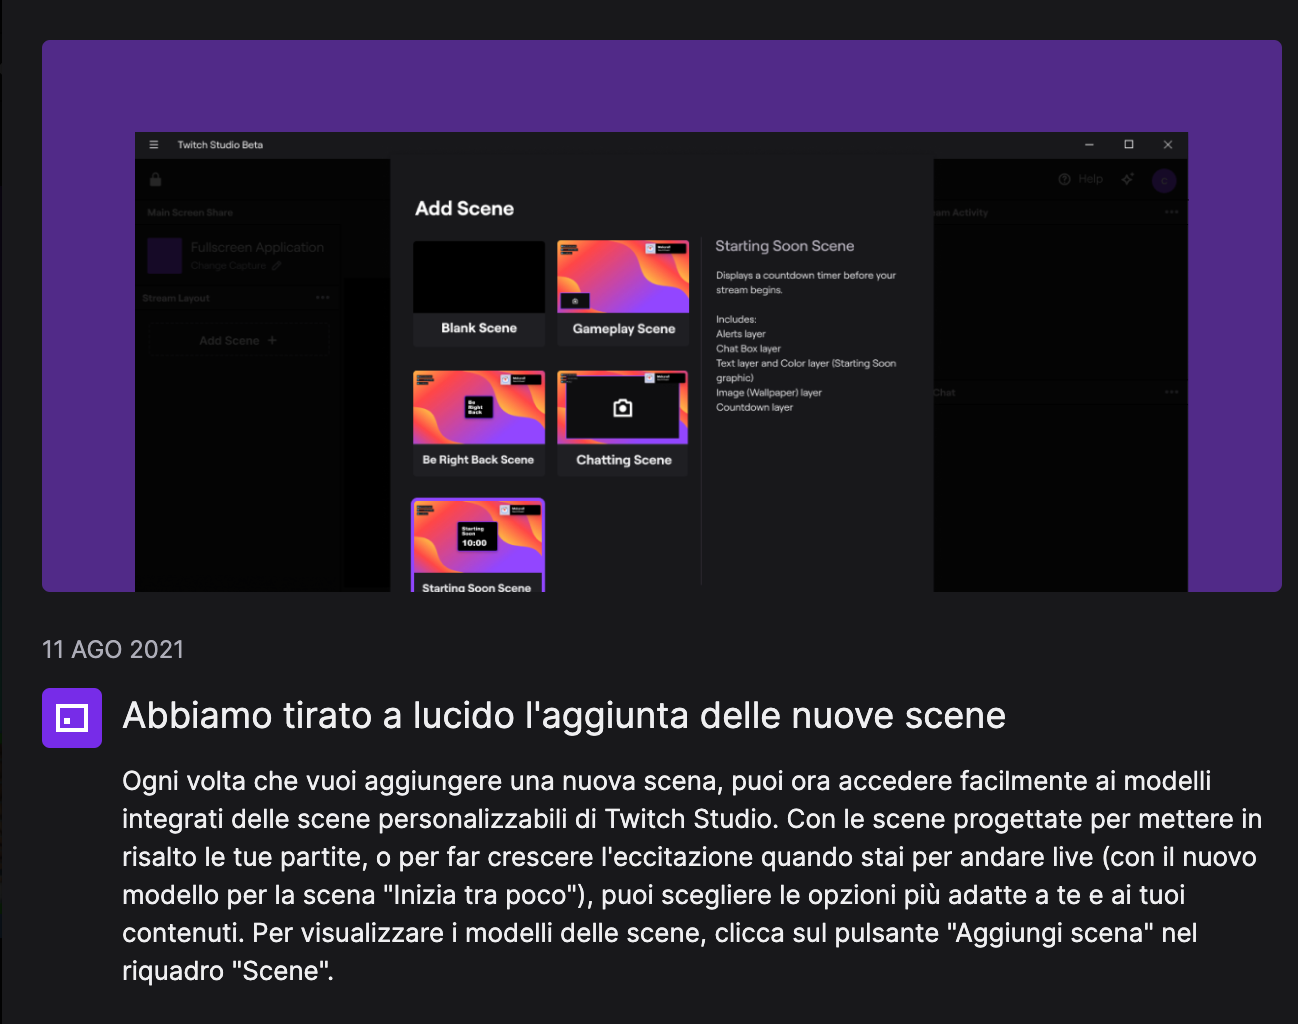Expand the Stream Activity panel options menu
Viewport: 1298px width, 1024px height.
1171,212
